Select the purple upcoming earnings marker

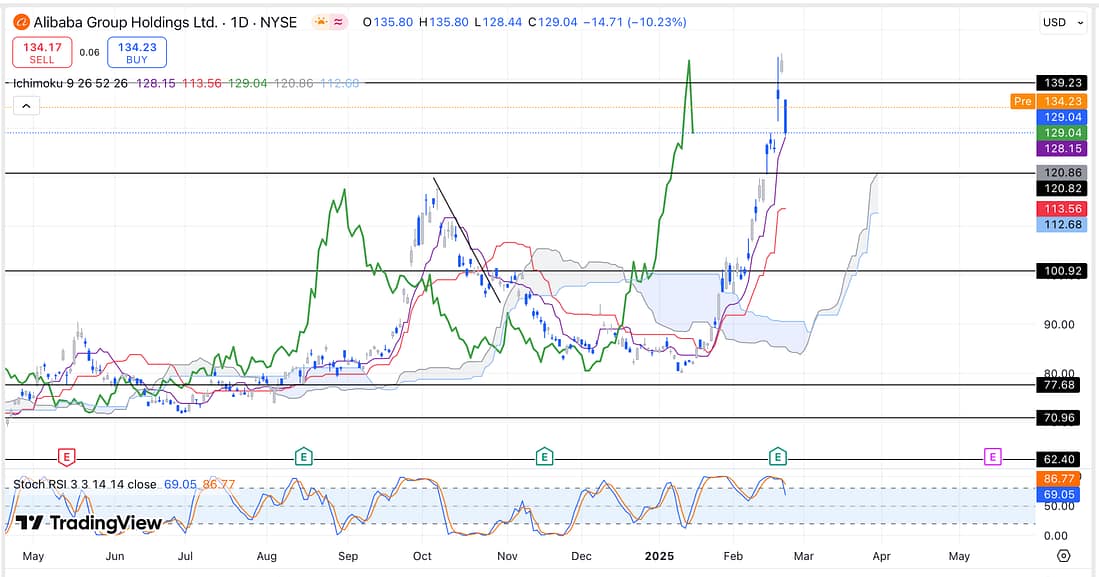point(992,457)
